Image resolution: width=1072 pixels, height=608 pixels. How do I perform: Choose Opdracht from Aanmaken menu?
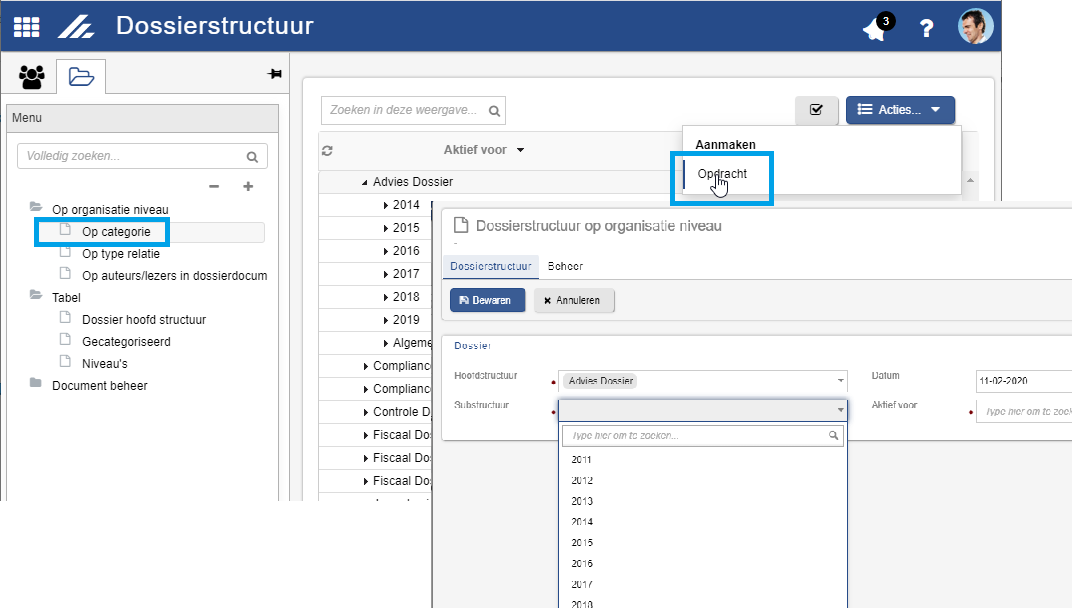pos(722,174)
